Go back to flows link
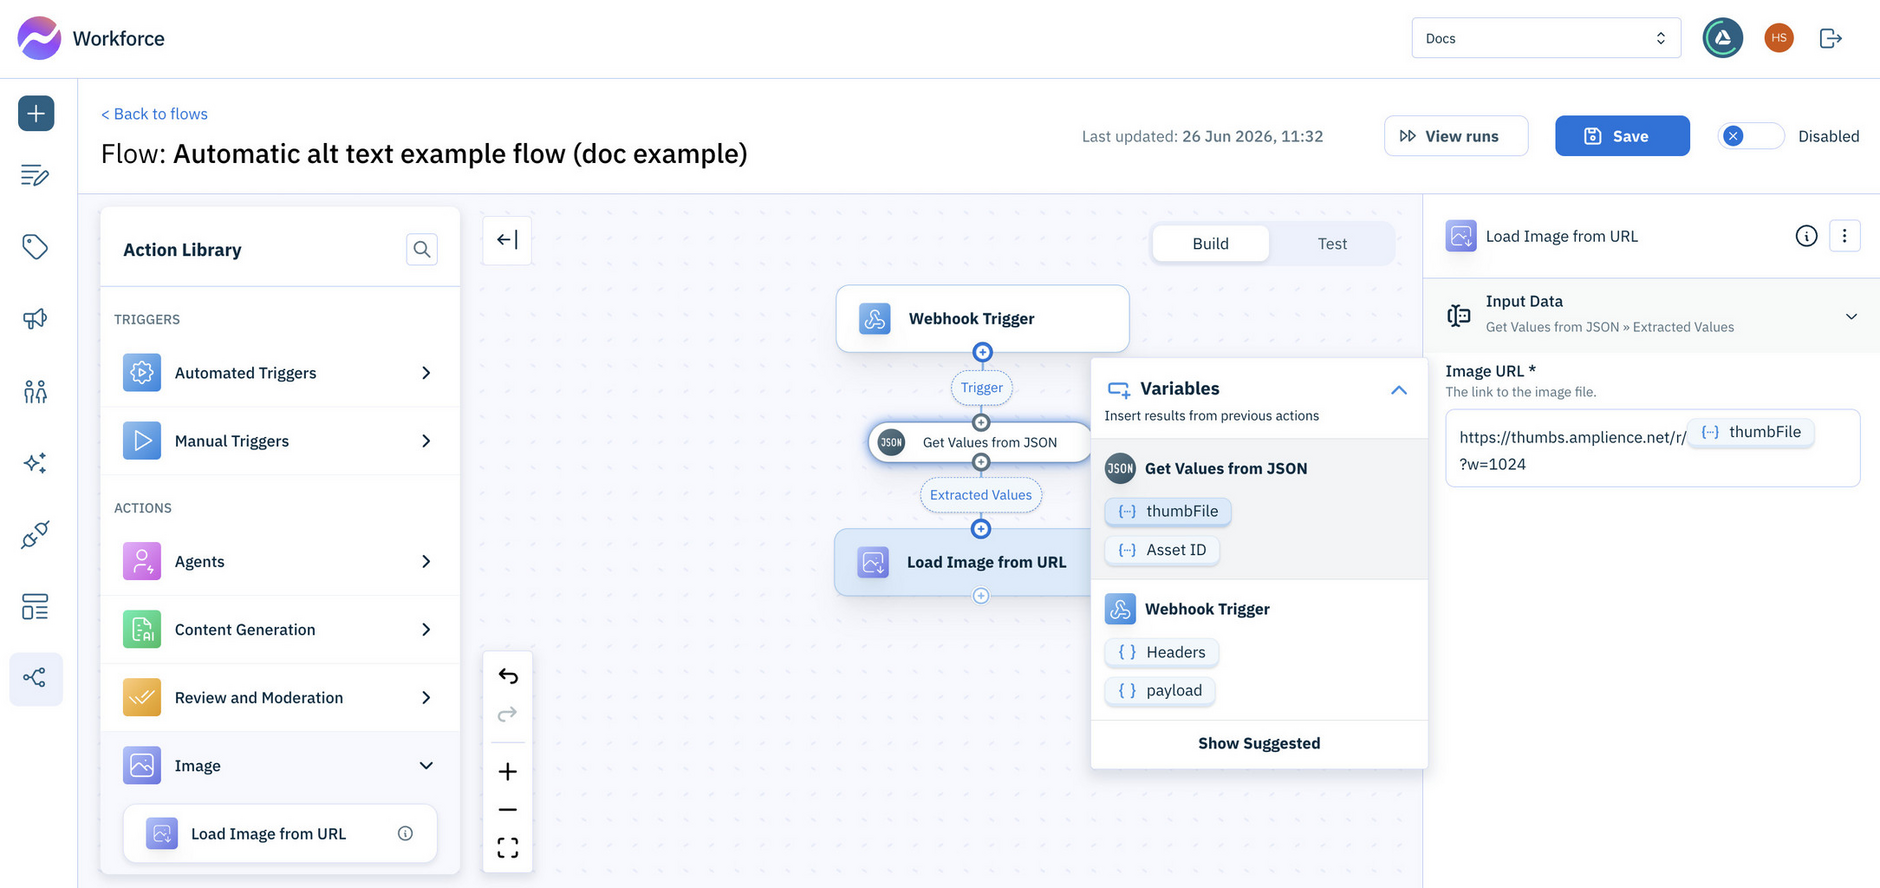This screenshot has width=1880, height=888. 155,114
